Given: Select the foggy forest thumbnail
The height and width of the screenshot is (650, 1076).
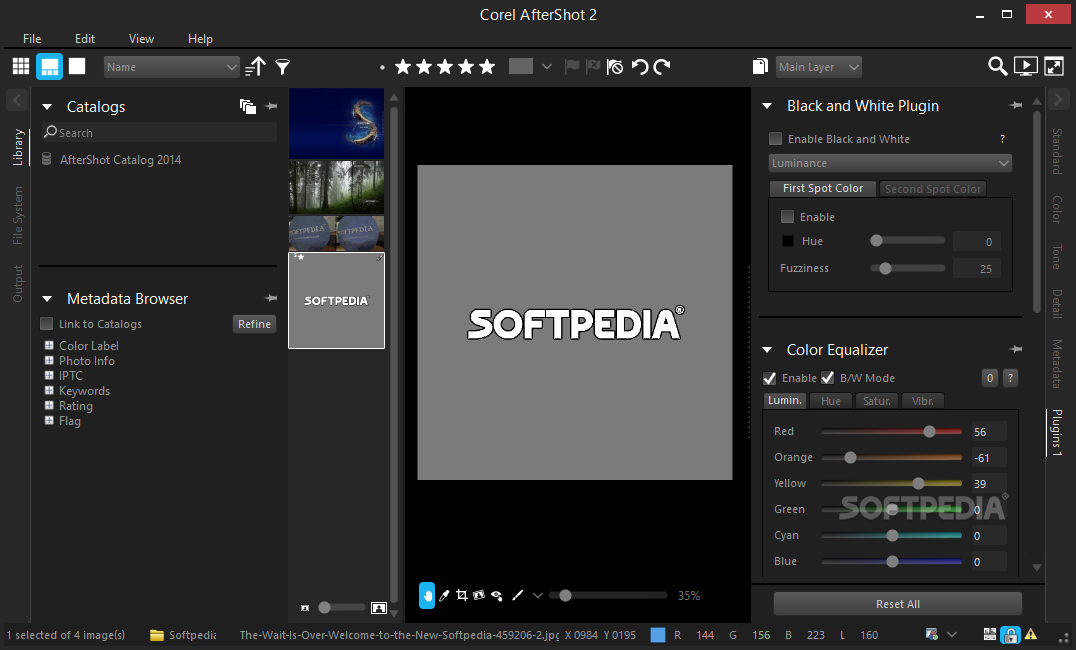Looking at the screenshot, I should 336,187.
